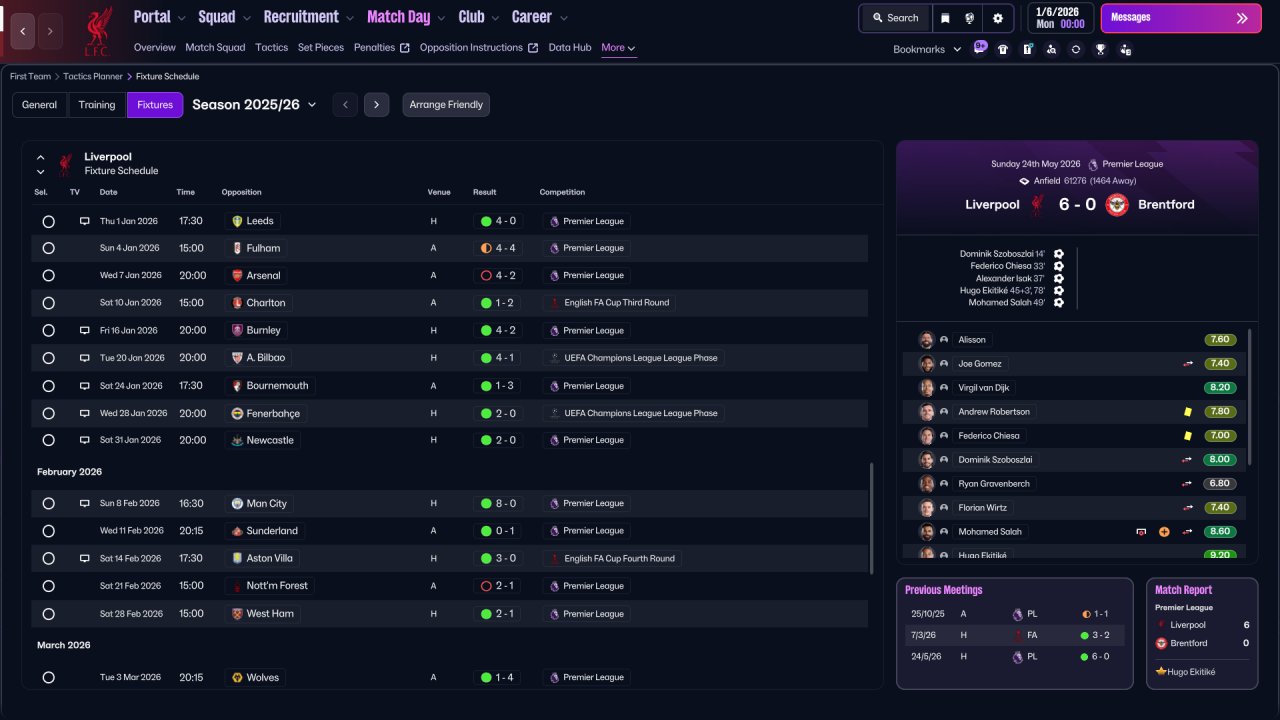Viewport: 1280px width, 720px height.
Task: Switch to the Training tab
Action: [97, 105]
